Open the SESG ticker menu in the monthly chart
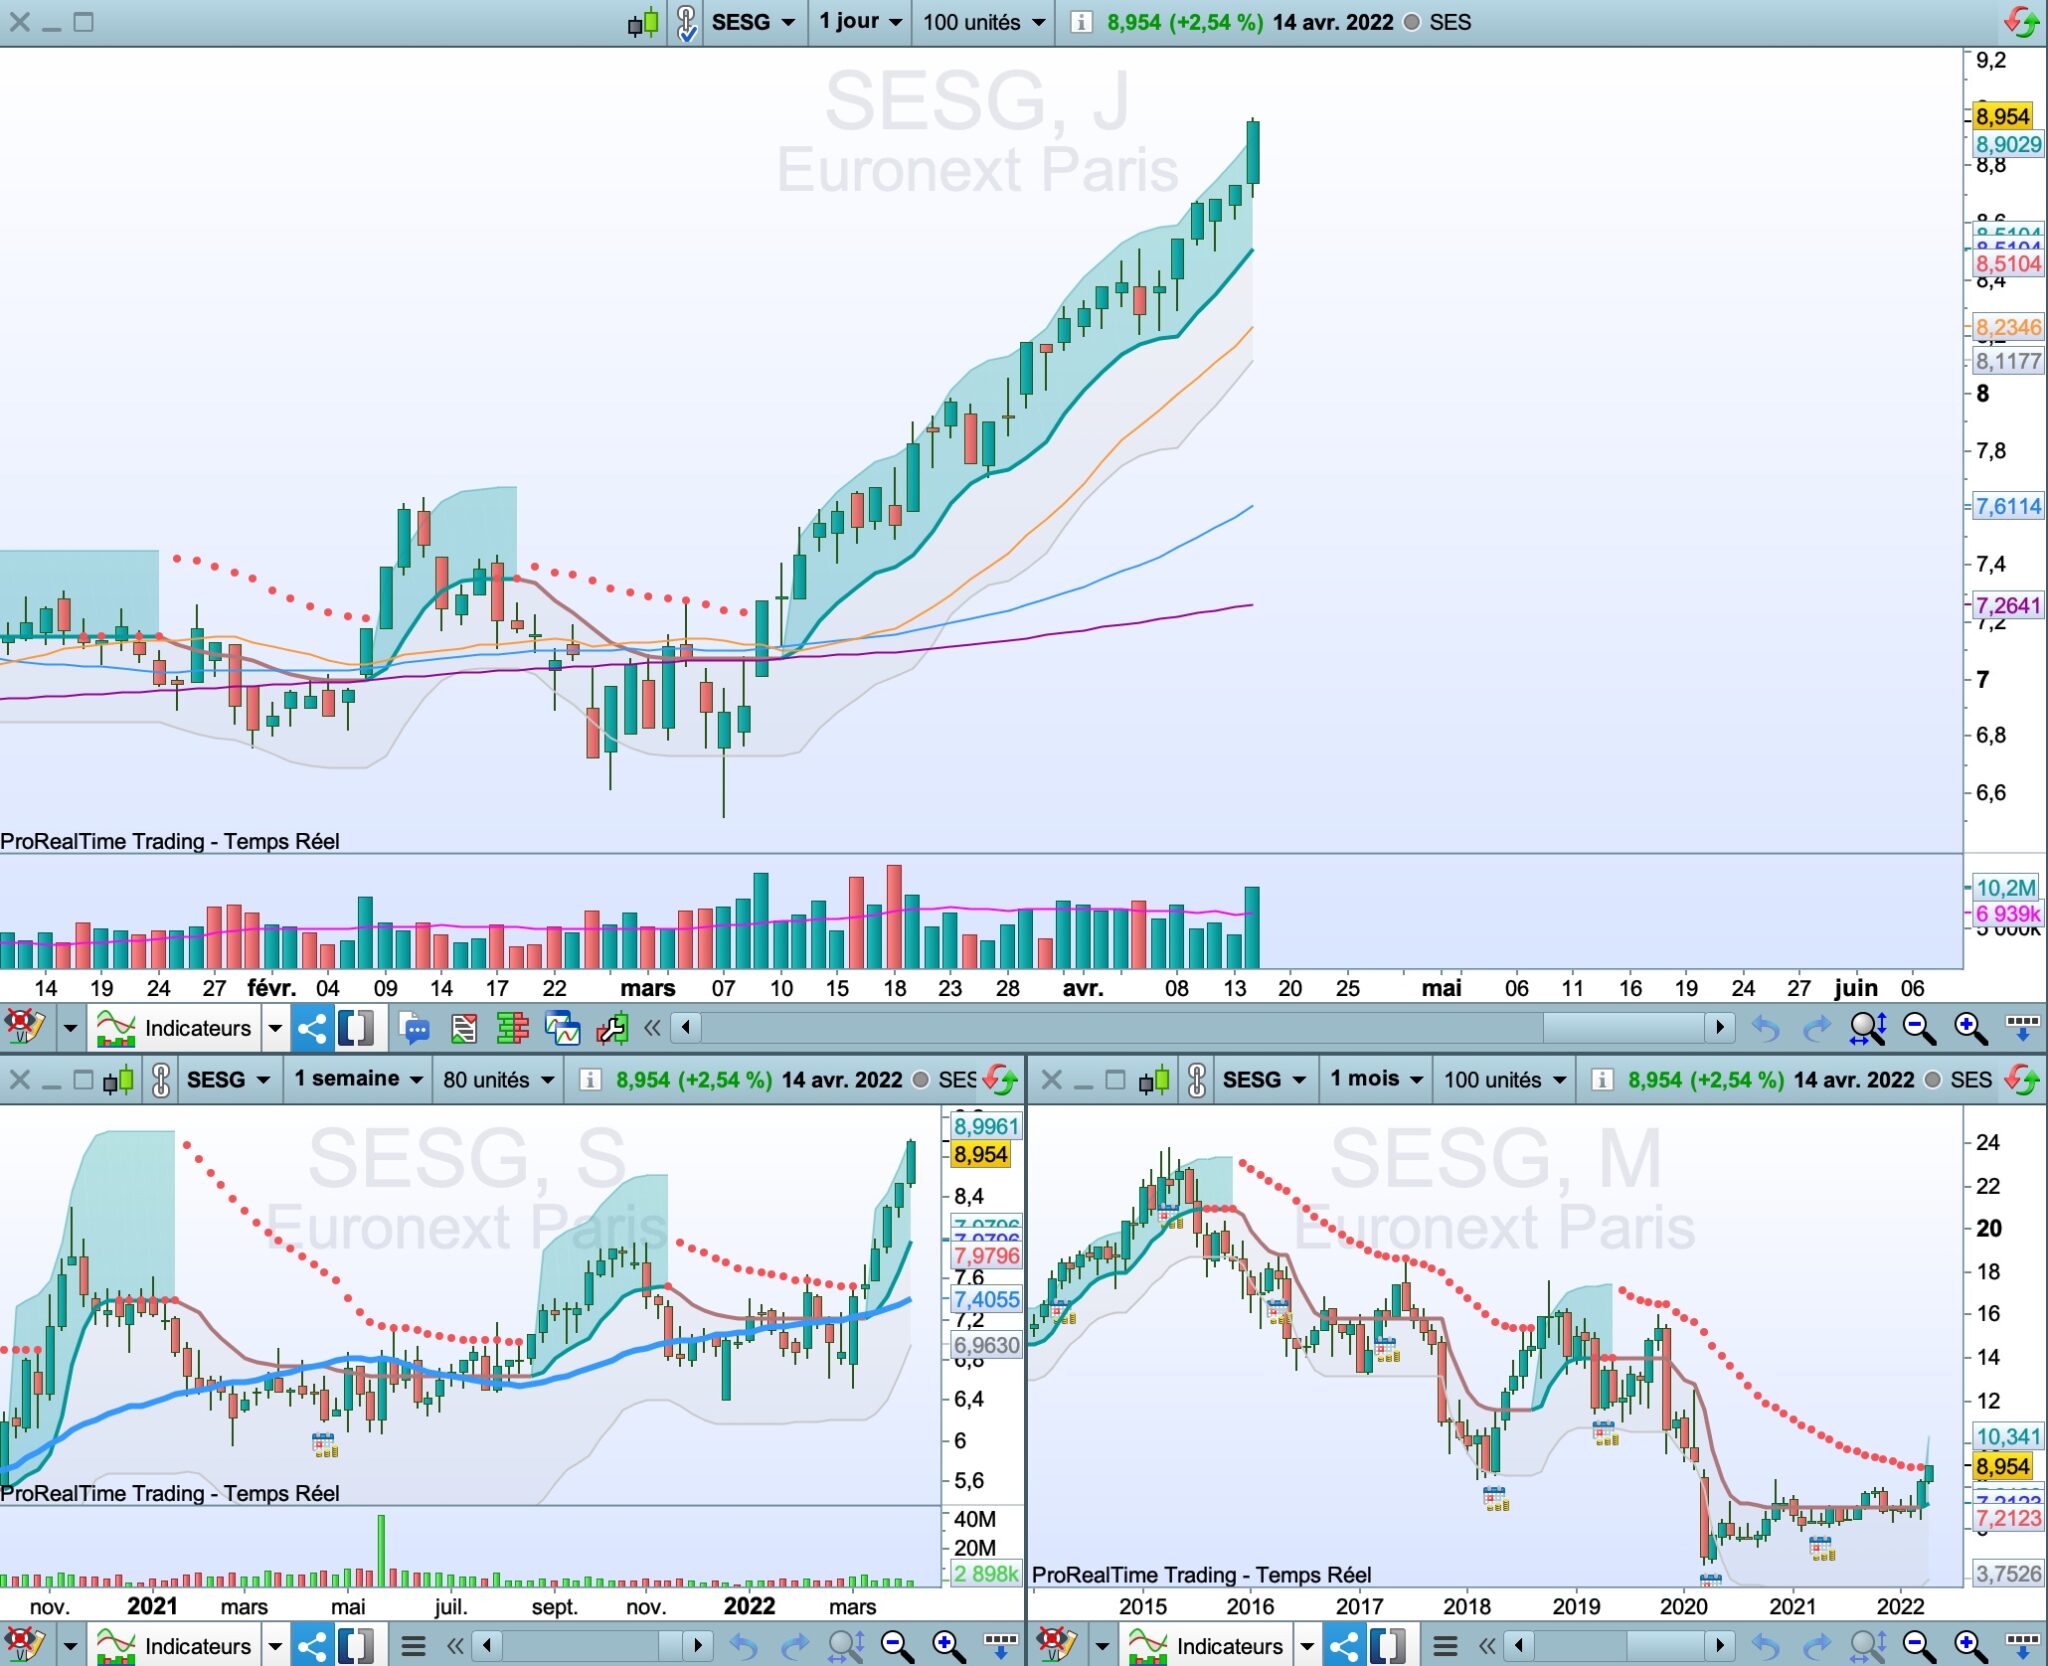This screenshot has height=1666, width=2048. (x=1263, y=1080)
